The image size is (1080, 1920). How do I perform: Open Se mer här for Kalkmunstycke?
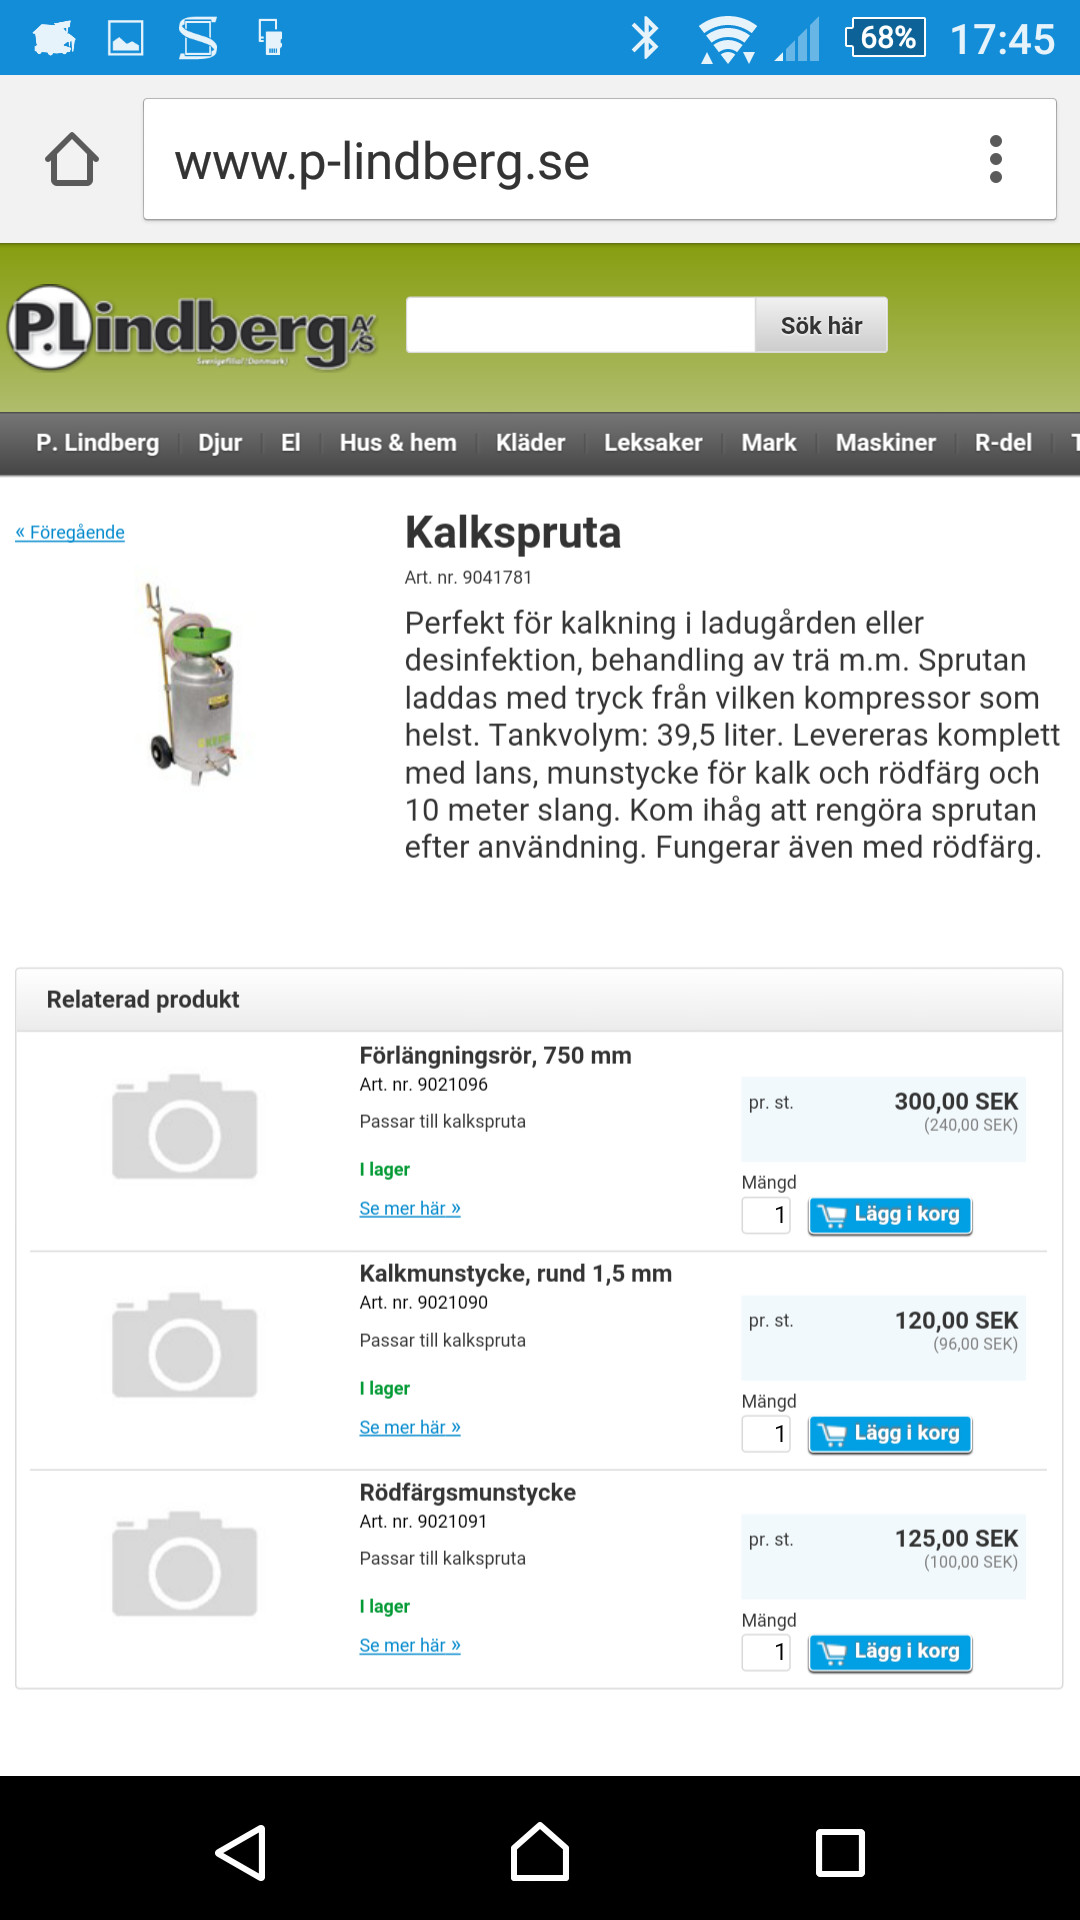point(410,1427)
